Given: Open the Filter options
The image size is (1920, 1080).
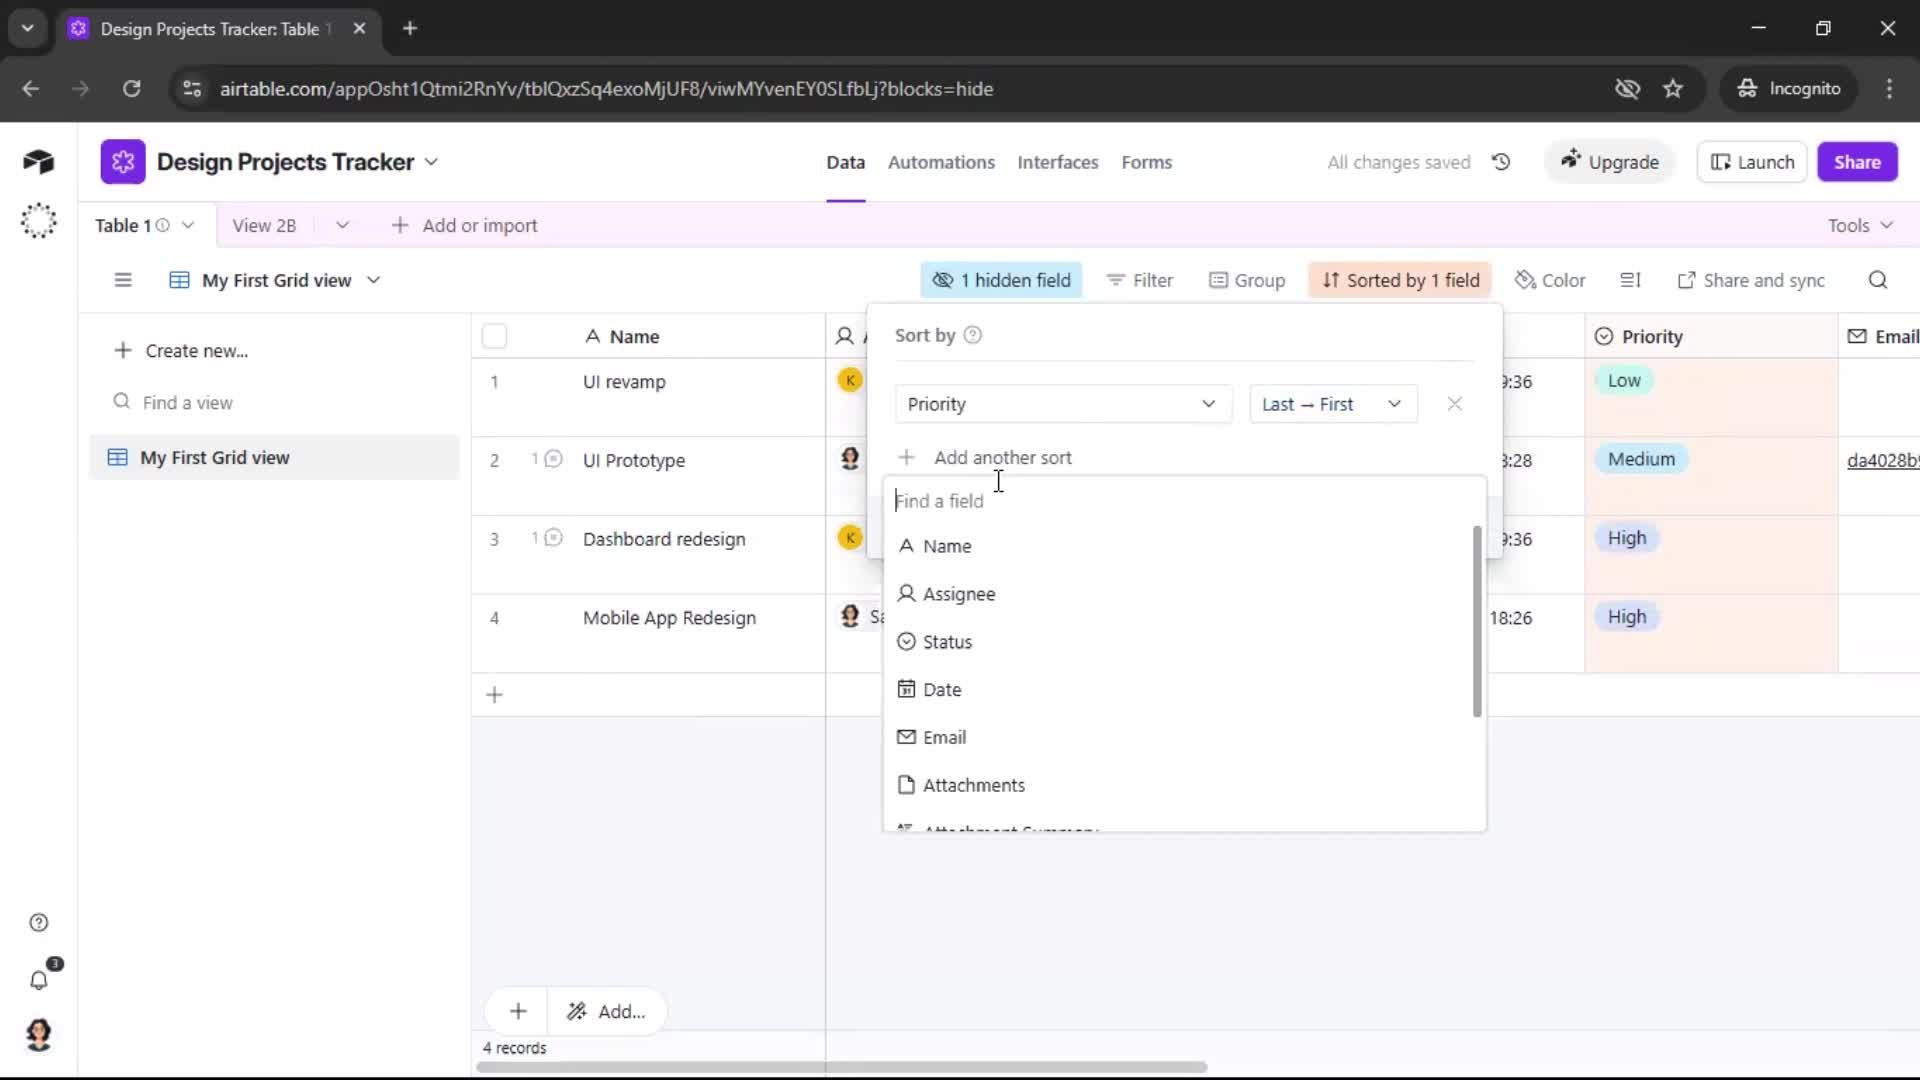Looking at the screenshot, I should pyautogui.click(x=1140, y=280).
